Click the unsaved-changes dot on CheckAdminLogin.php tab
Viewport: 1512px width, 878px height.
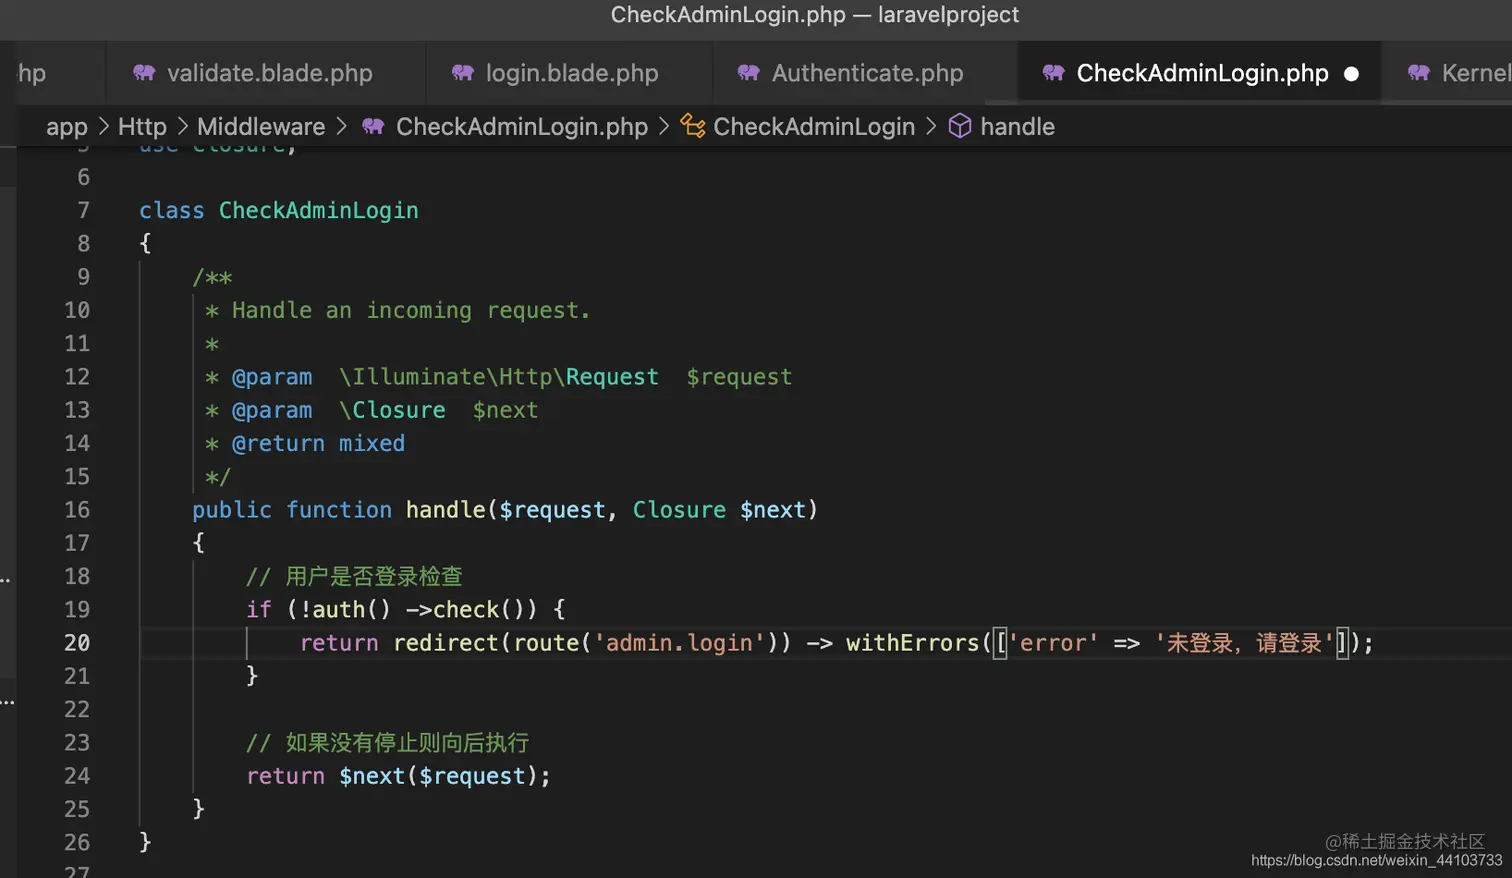point(1351,74)
